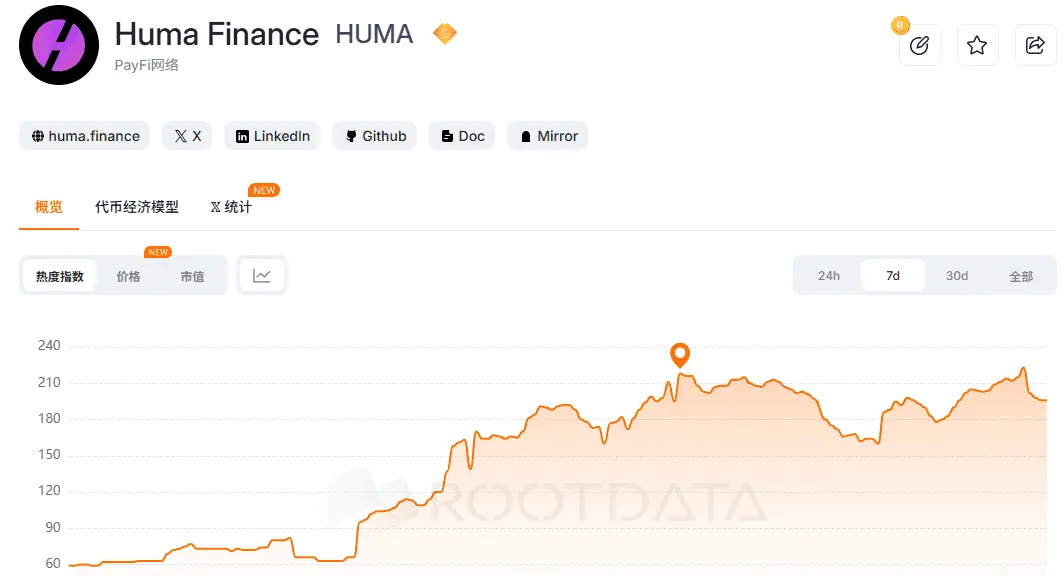Click the orange peak marker on the chart

click(680, 355)
